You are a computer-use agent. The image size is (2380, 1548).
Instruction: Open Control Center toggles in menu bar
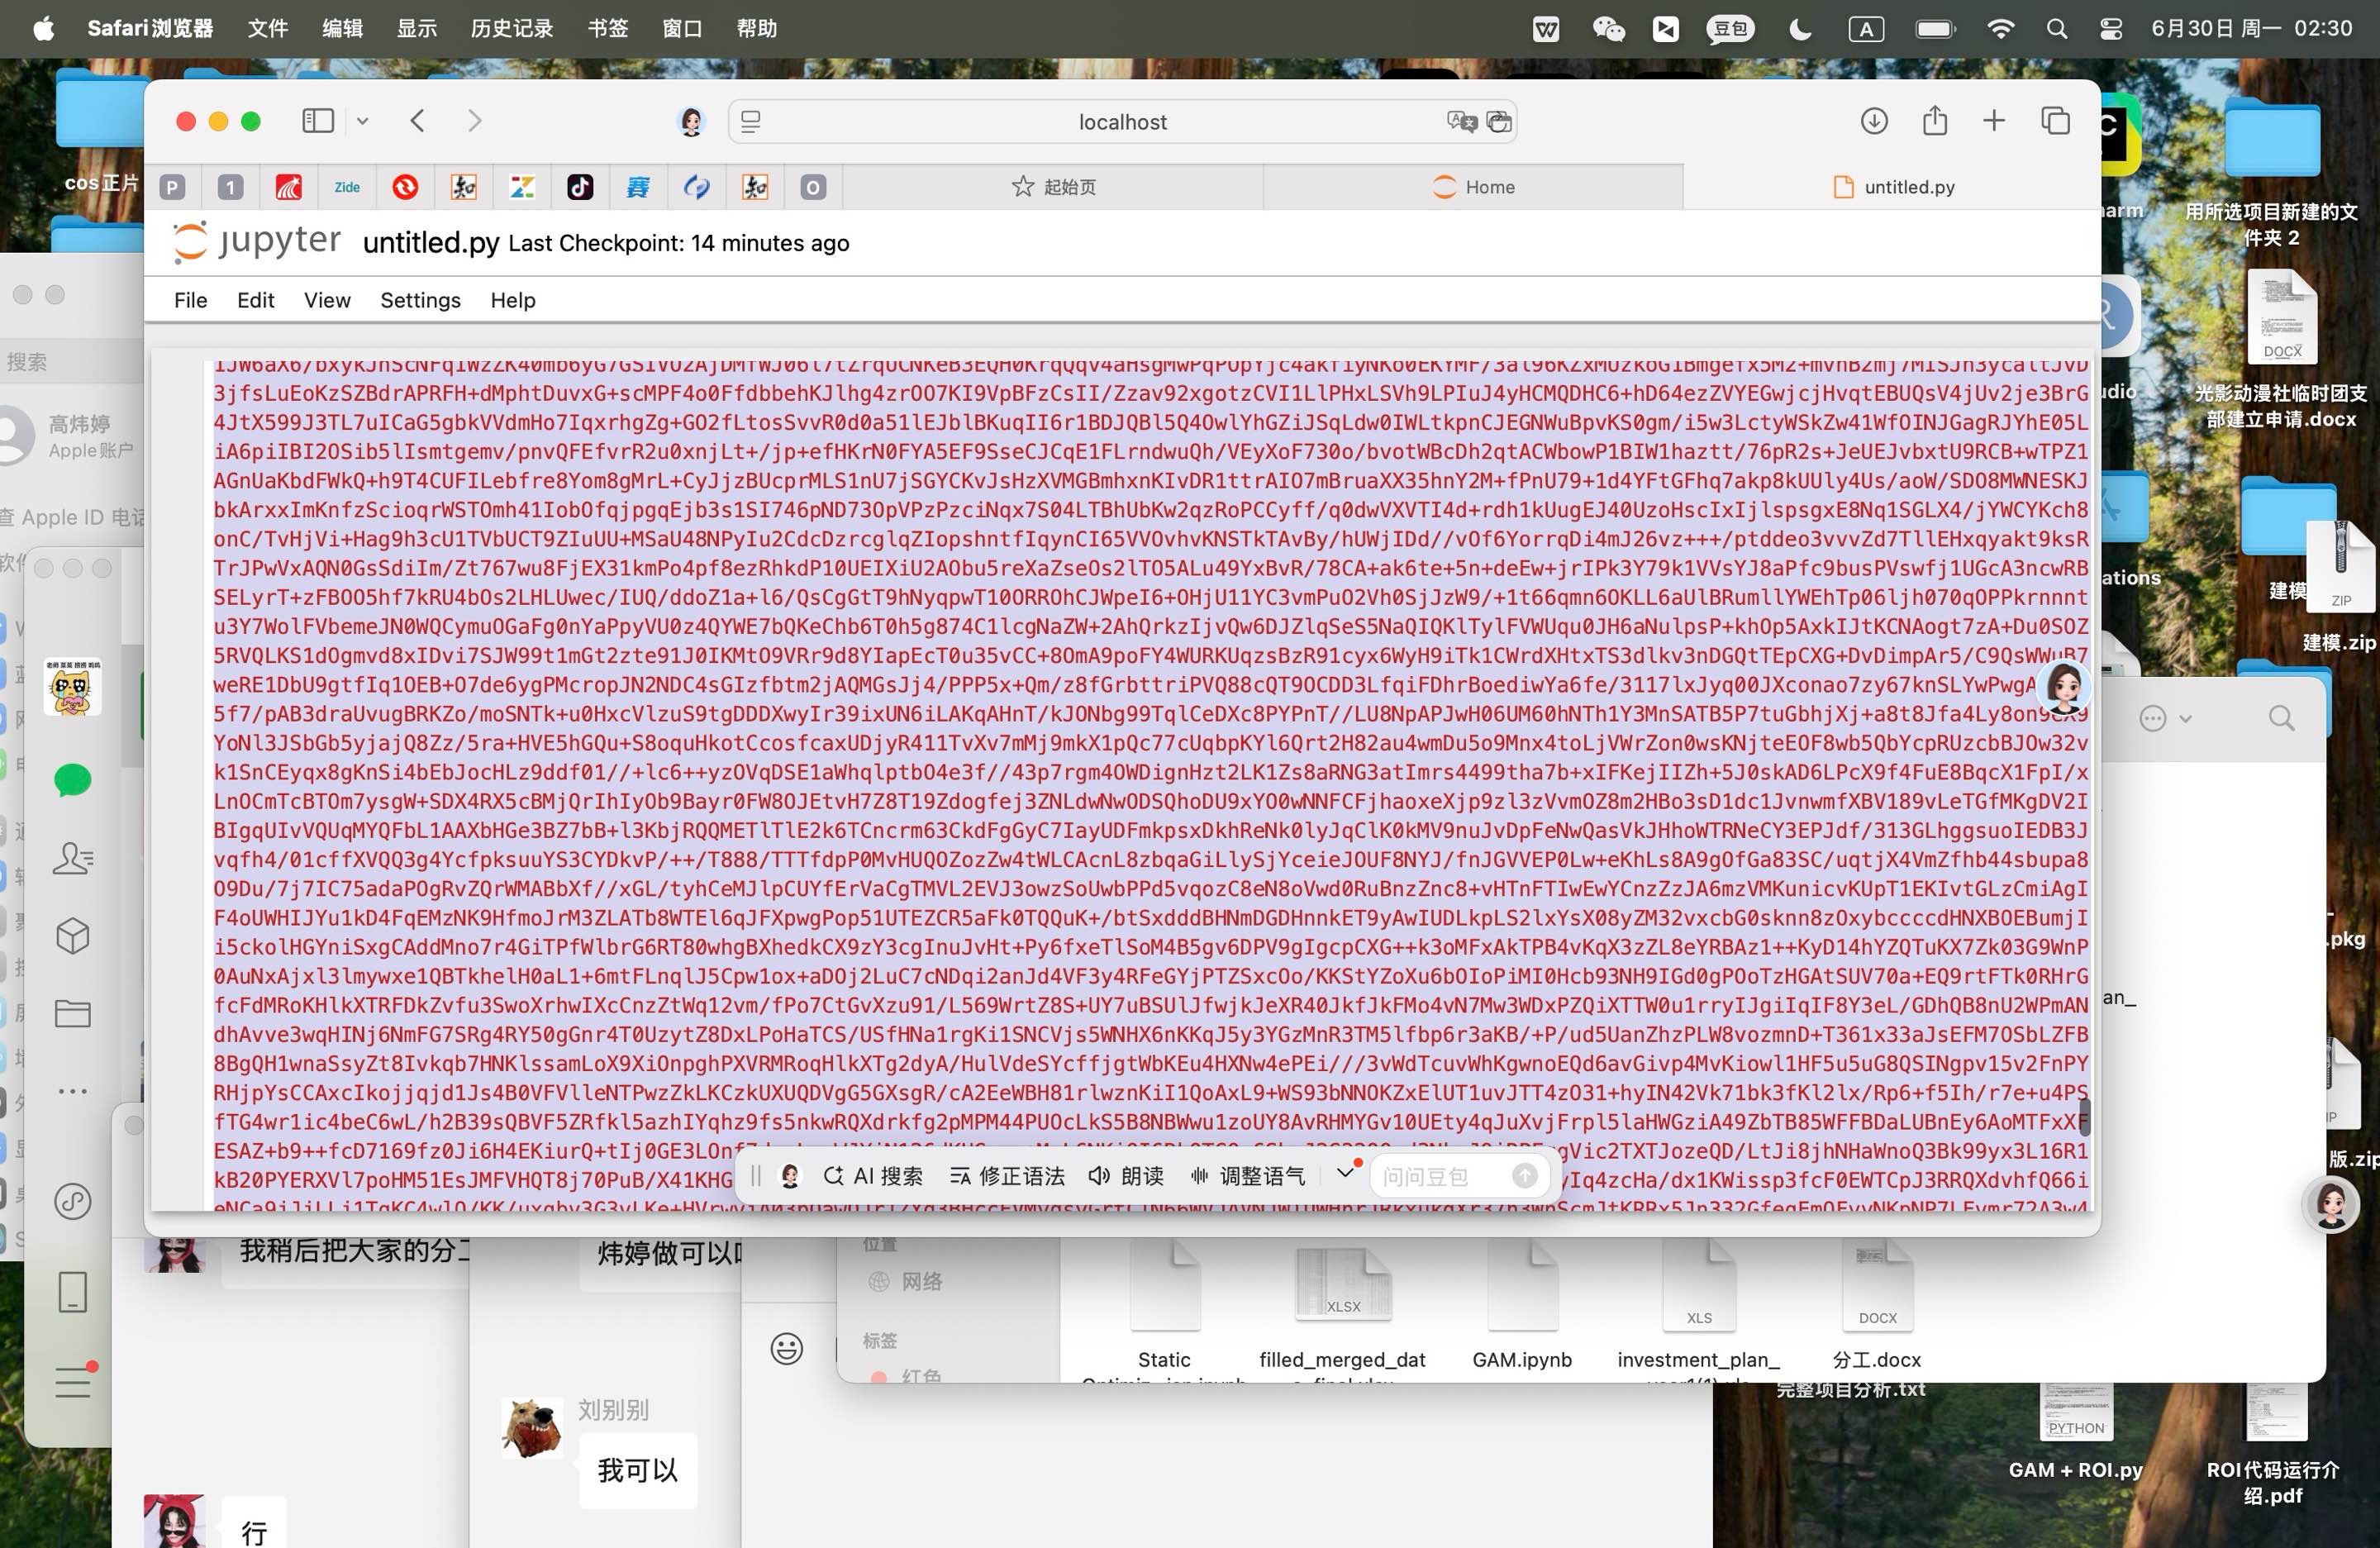coord(2111,29)
